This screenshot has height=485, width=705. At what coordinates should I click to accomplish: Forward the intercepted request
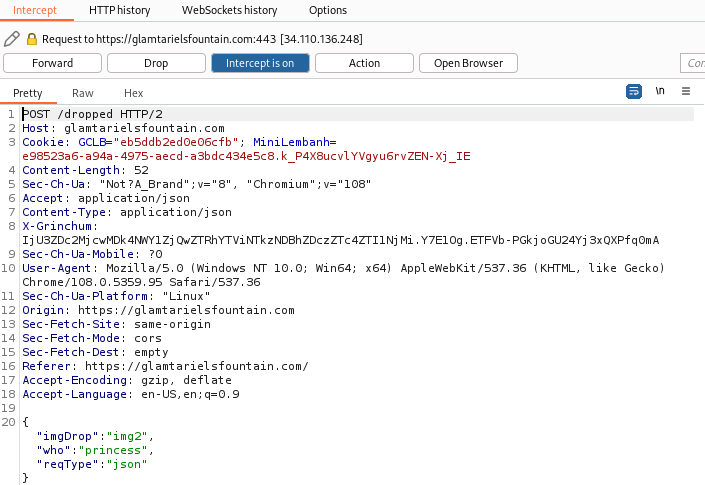[52, 63]
